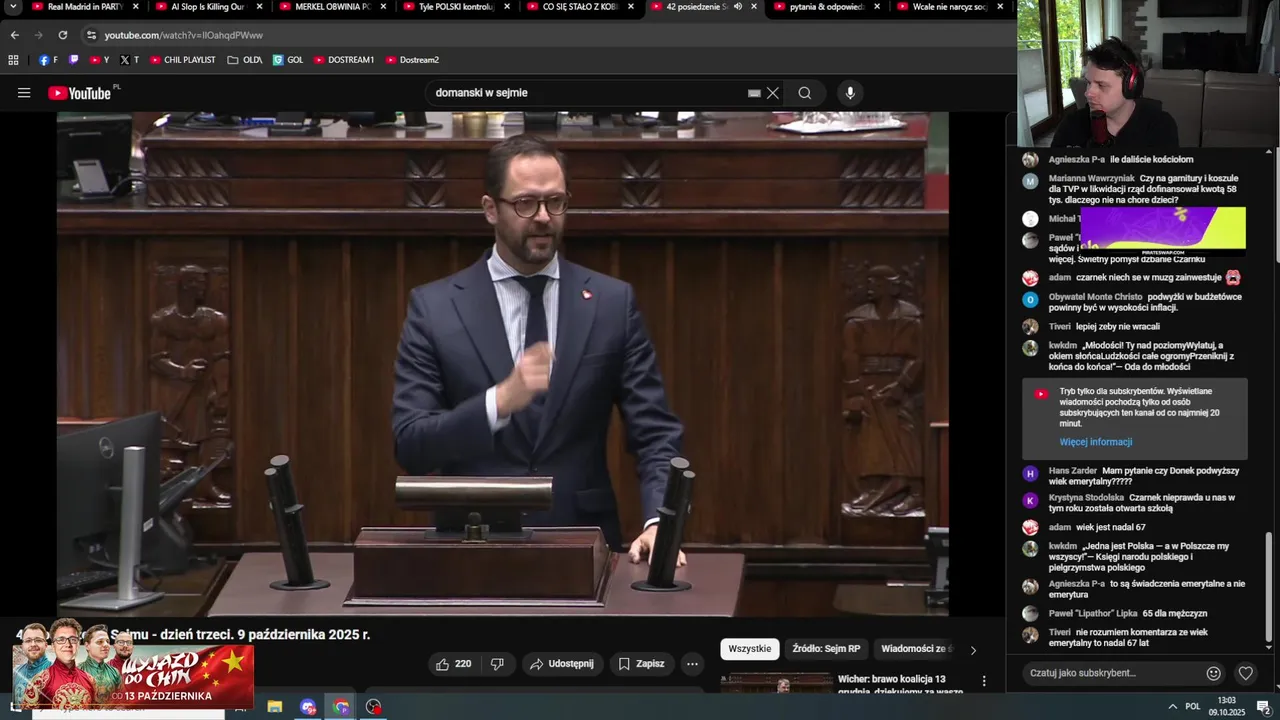This screenshot has width=1280, height=720.
Task: Open the apps grid in bookmarks bar
Action: point(13,60)
